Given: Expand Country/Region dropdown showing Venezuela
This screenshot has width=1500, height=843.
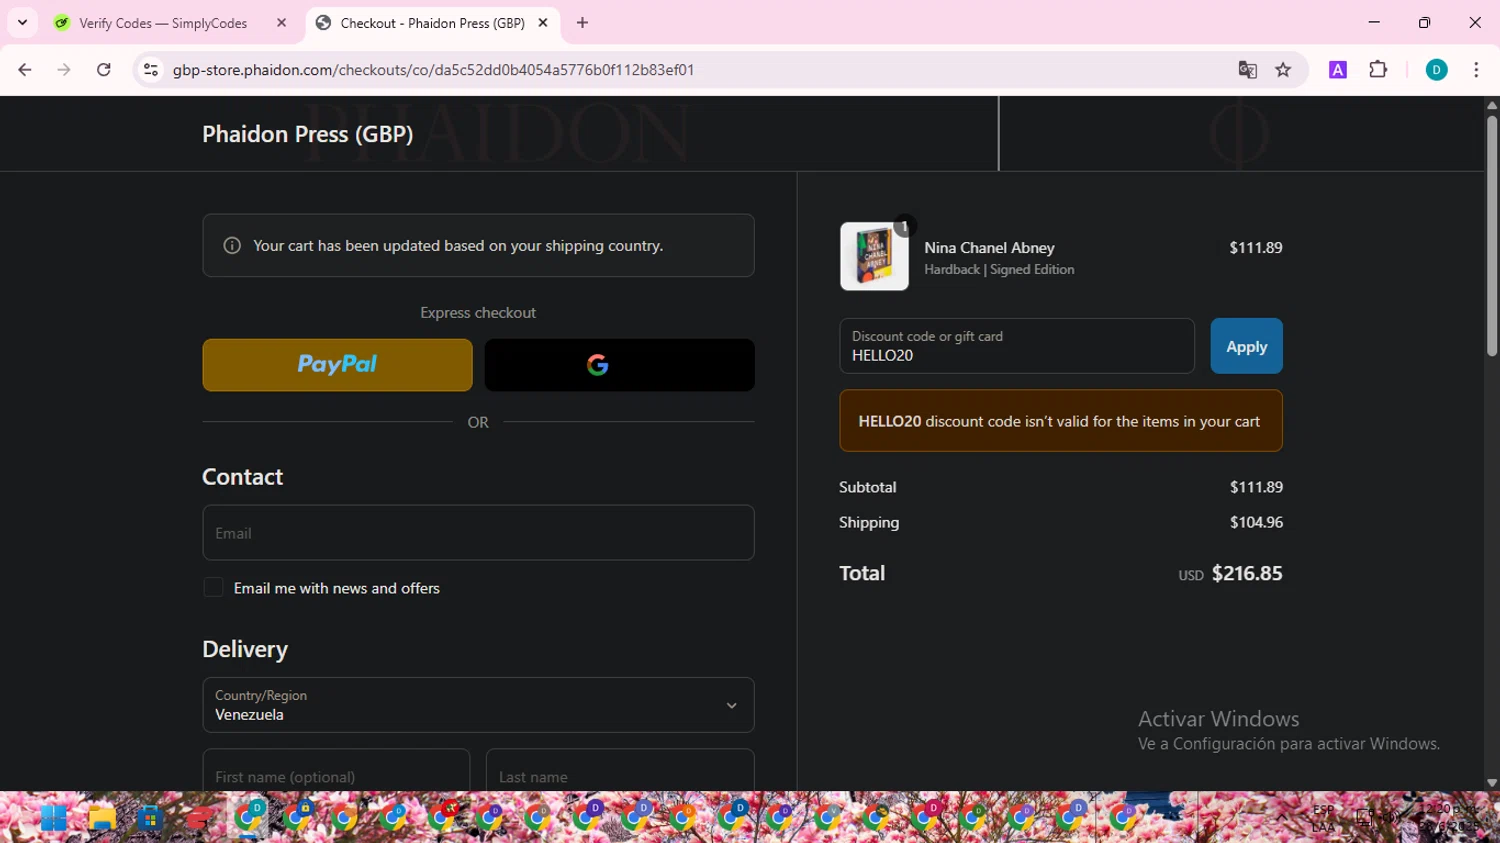Looking at the screenshot, I should [478, 705].
